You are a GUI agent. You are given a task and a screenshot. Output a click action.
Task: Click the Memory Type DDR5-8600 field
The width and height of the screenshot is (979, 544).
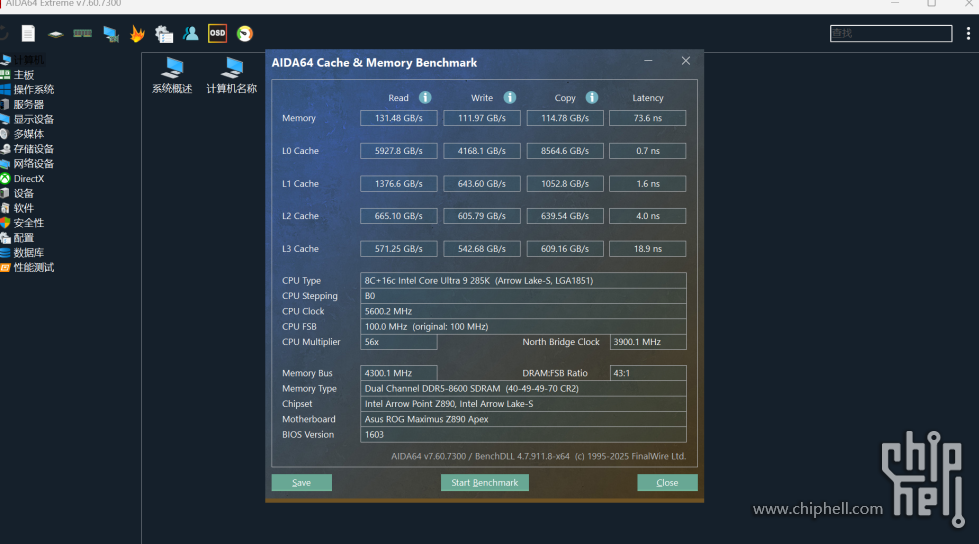pyautogui.click(x=523, y=388)
